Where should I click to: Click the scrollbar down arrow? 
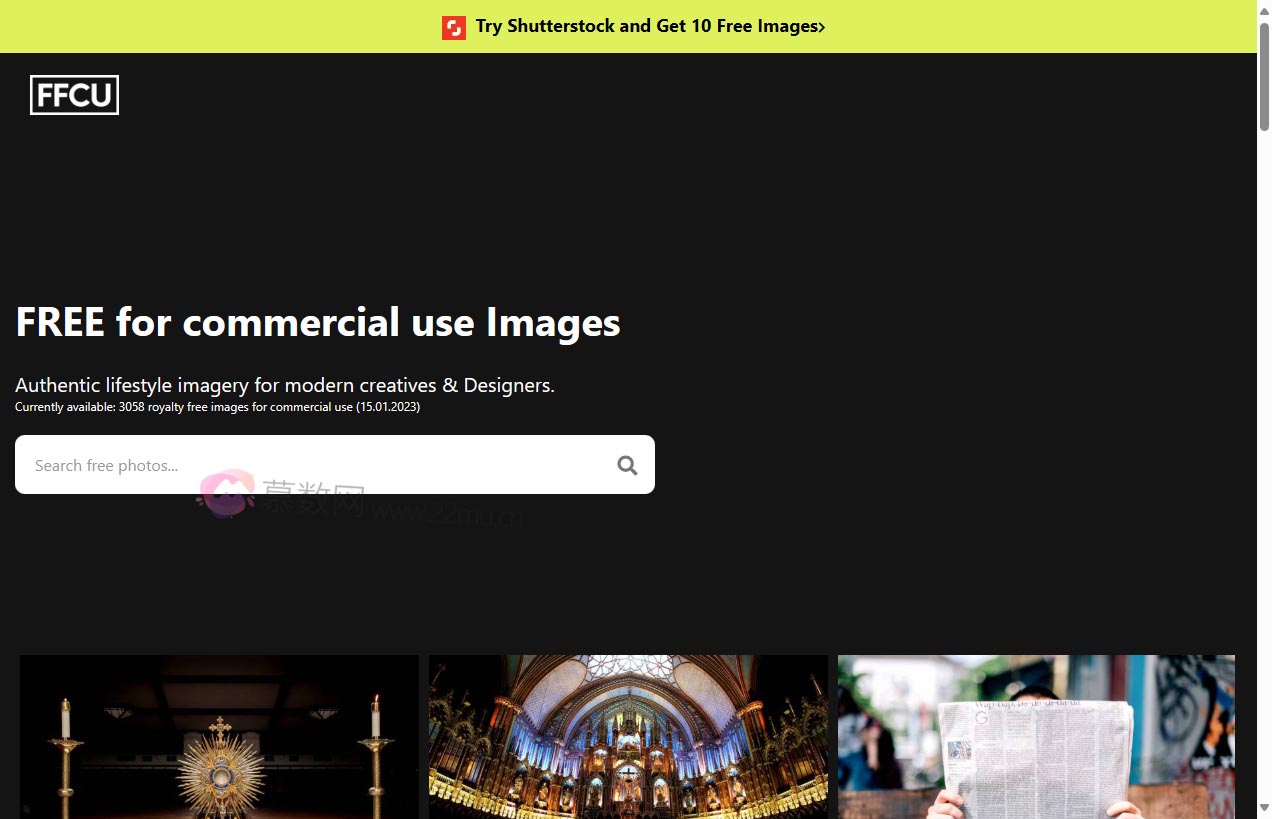coord(1264,808)
